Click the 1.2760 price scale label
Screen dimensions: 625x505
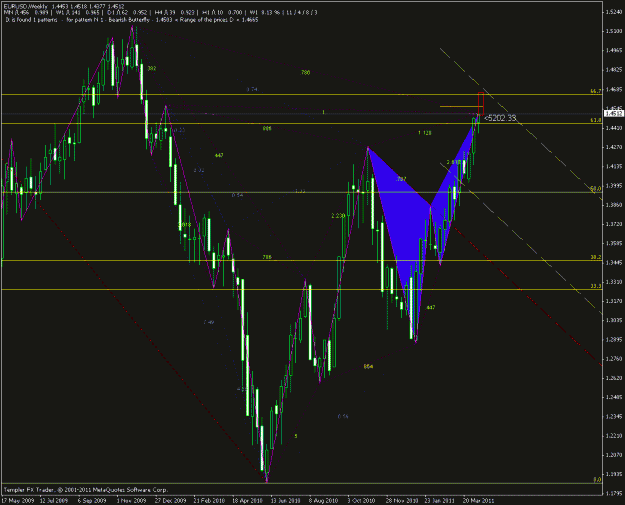tap(614, 359)
